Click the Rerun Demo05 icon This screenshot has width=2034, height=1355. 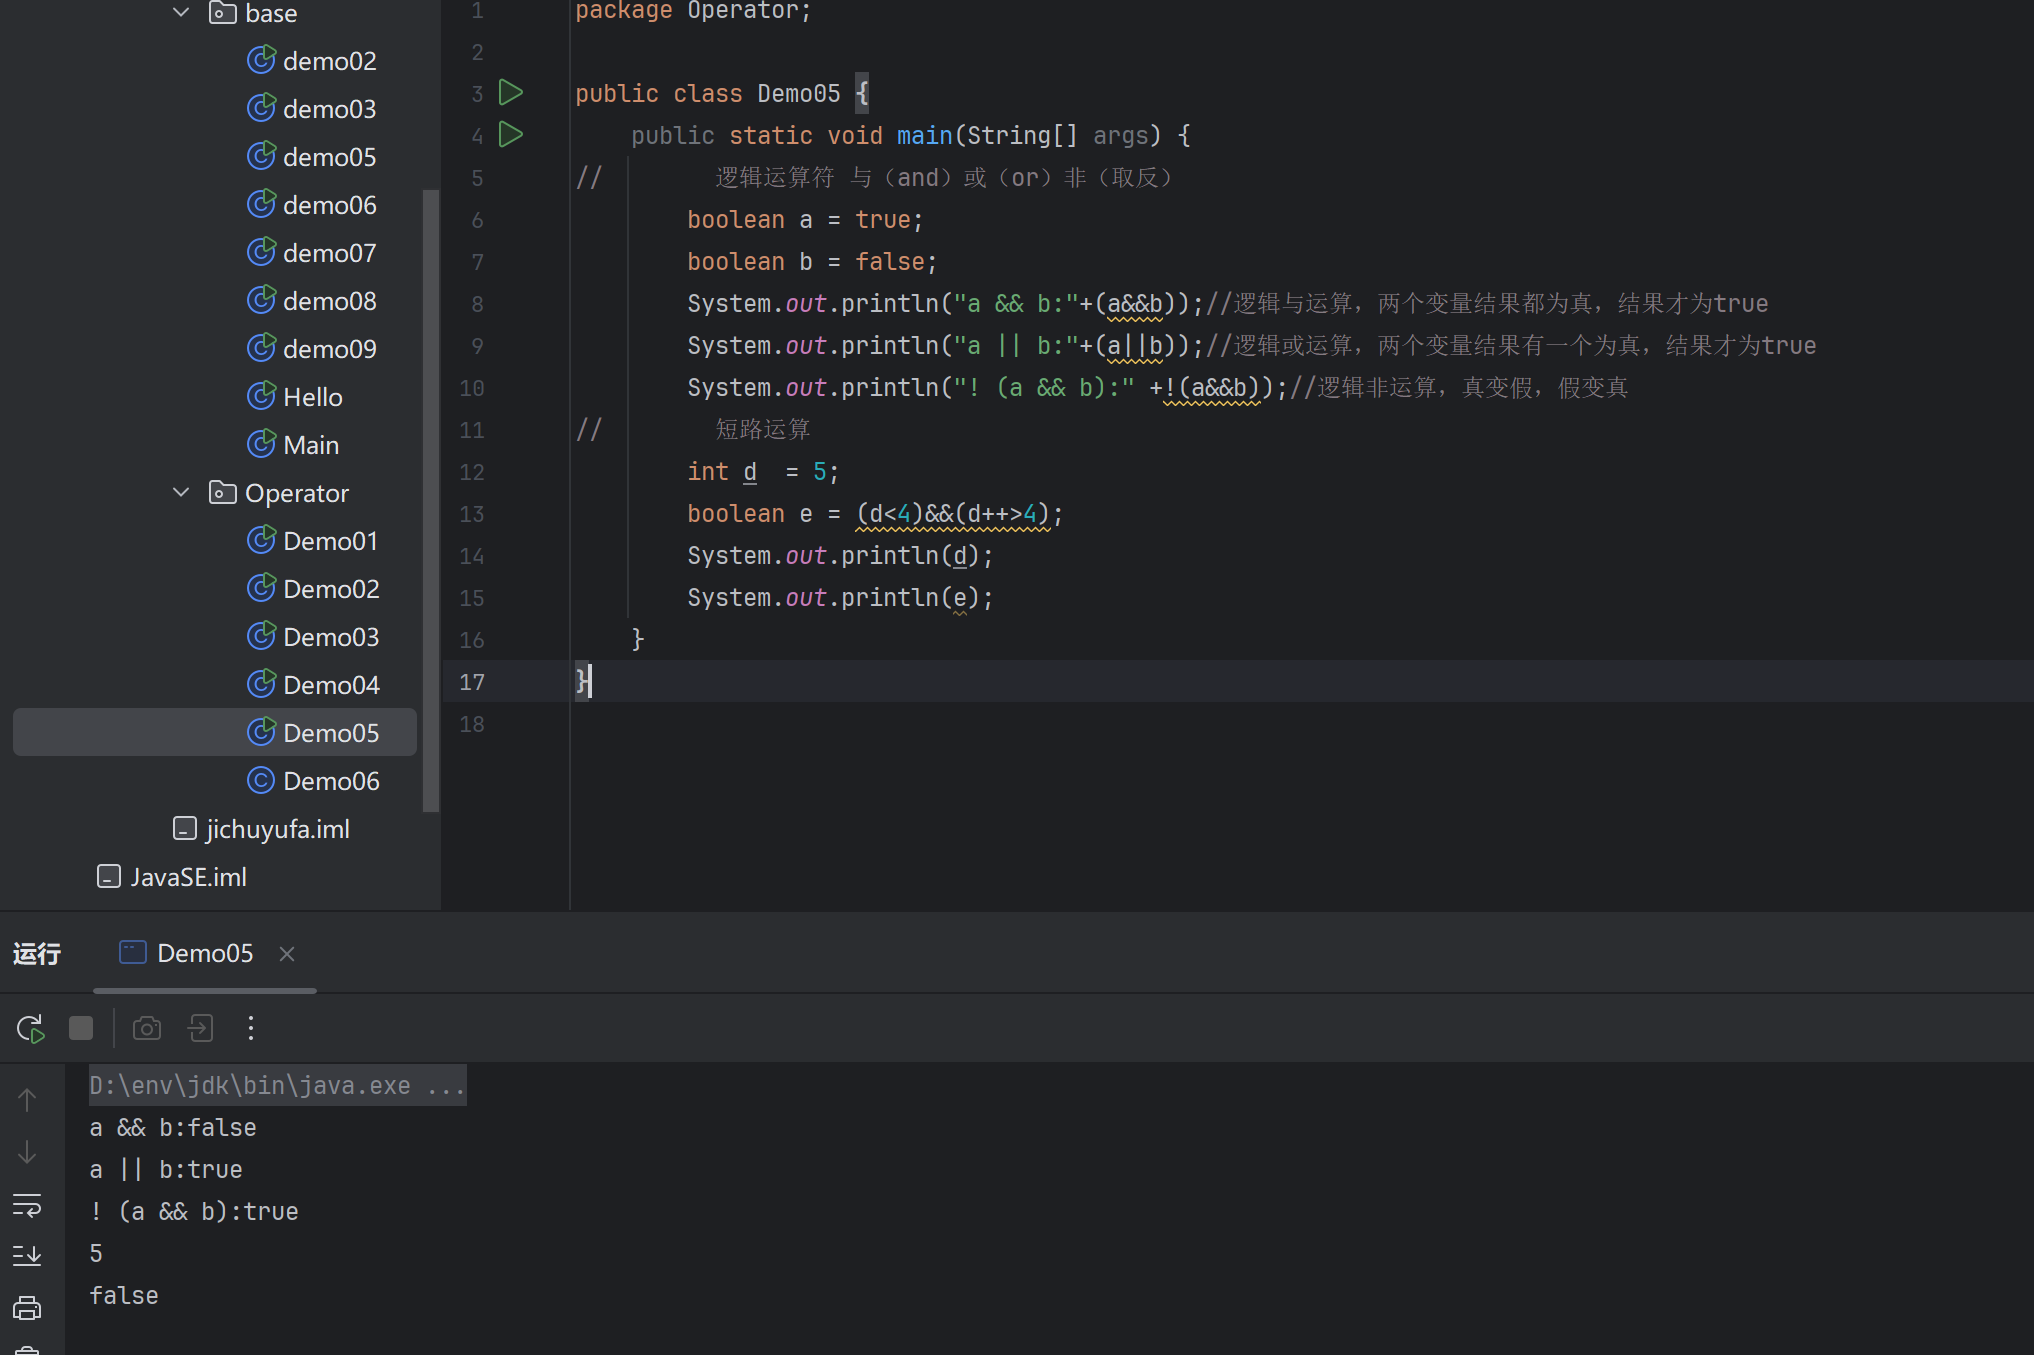point(30,1028)
